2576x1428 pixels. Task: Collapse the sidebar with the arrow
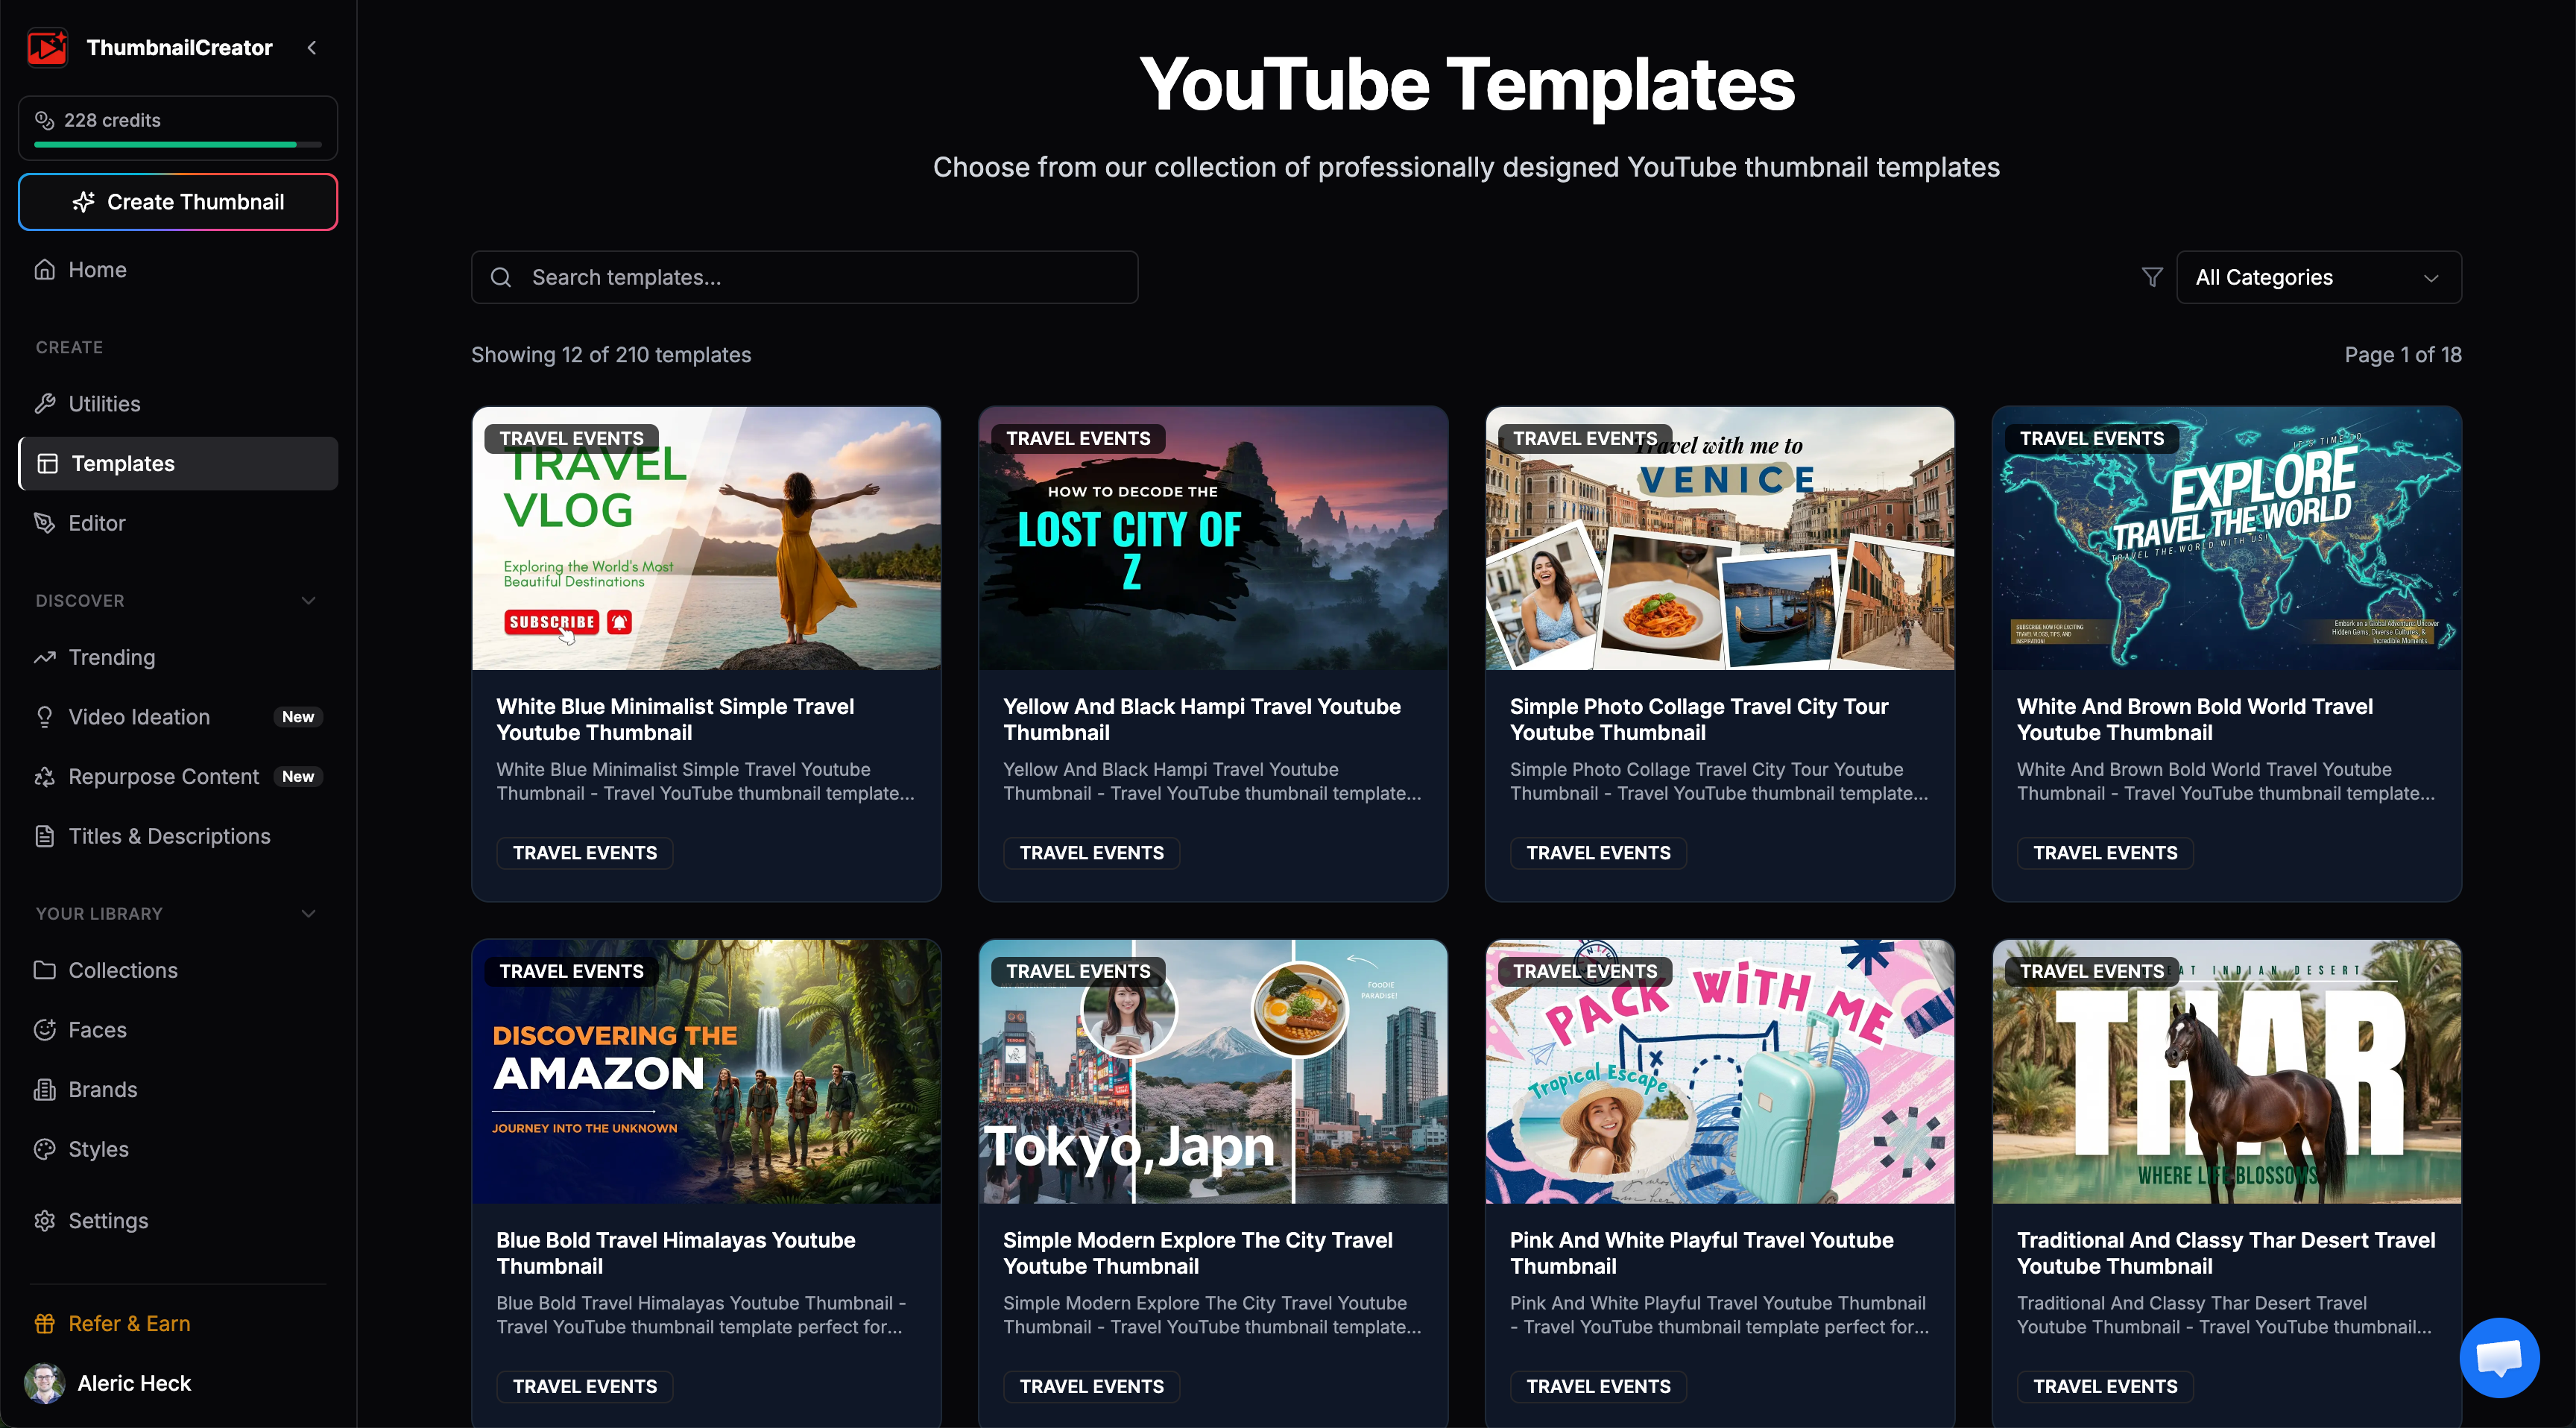click(312, 47)
